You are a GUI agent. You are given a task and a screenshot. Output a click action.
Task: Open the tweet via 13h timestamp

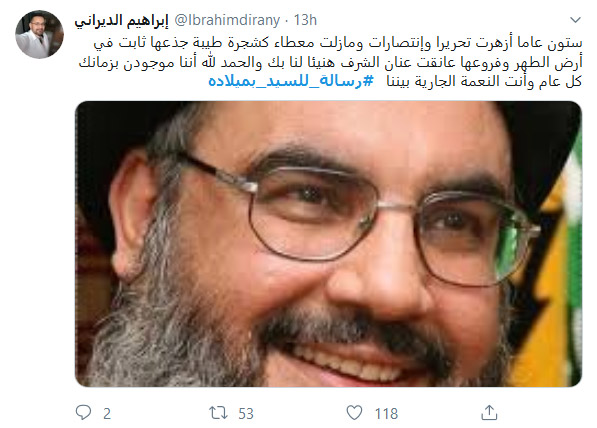[x=305, y=20]
